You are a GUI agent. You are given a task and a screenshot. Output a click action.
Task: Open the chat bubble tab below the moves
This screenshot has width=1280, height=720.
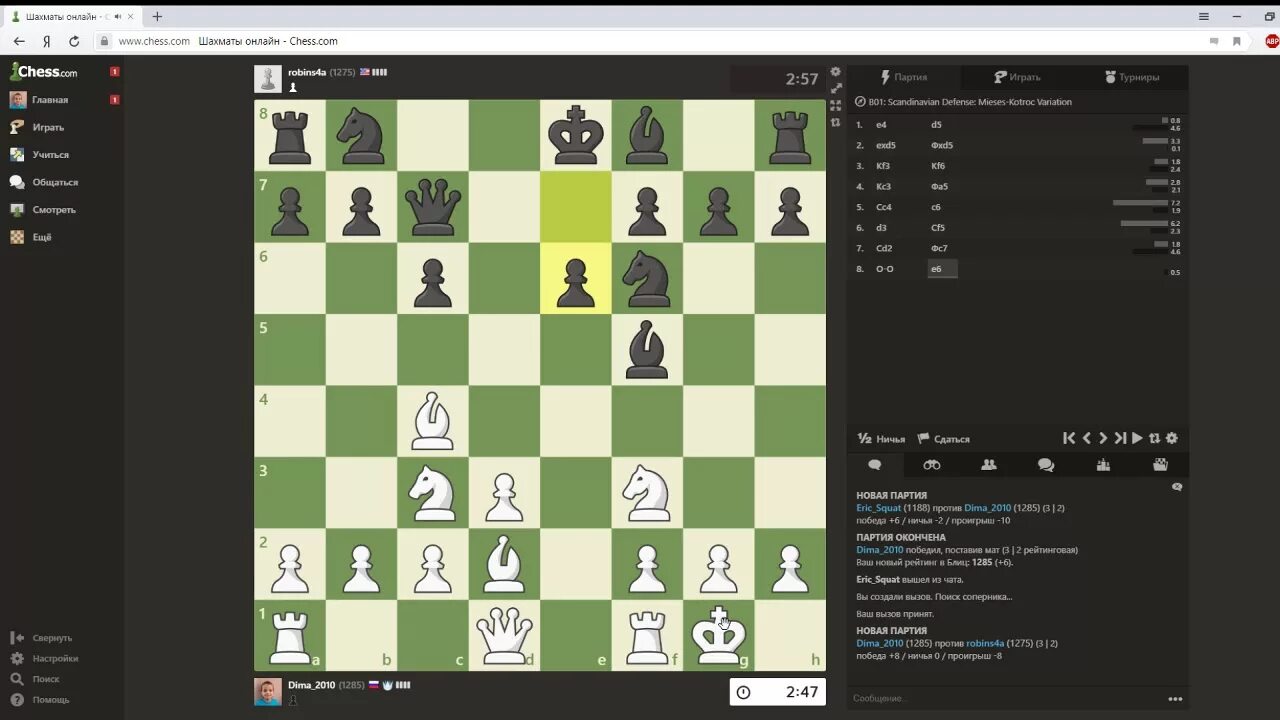click(x=874, y=464)
